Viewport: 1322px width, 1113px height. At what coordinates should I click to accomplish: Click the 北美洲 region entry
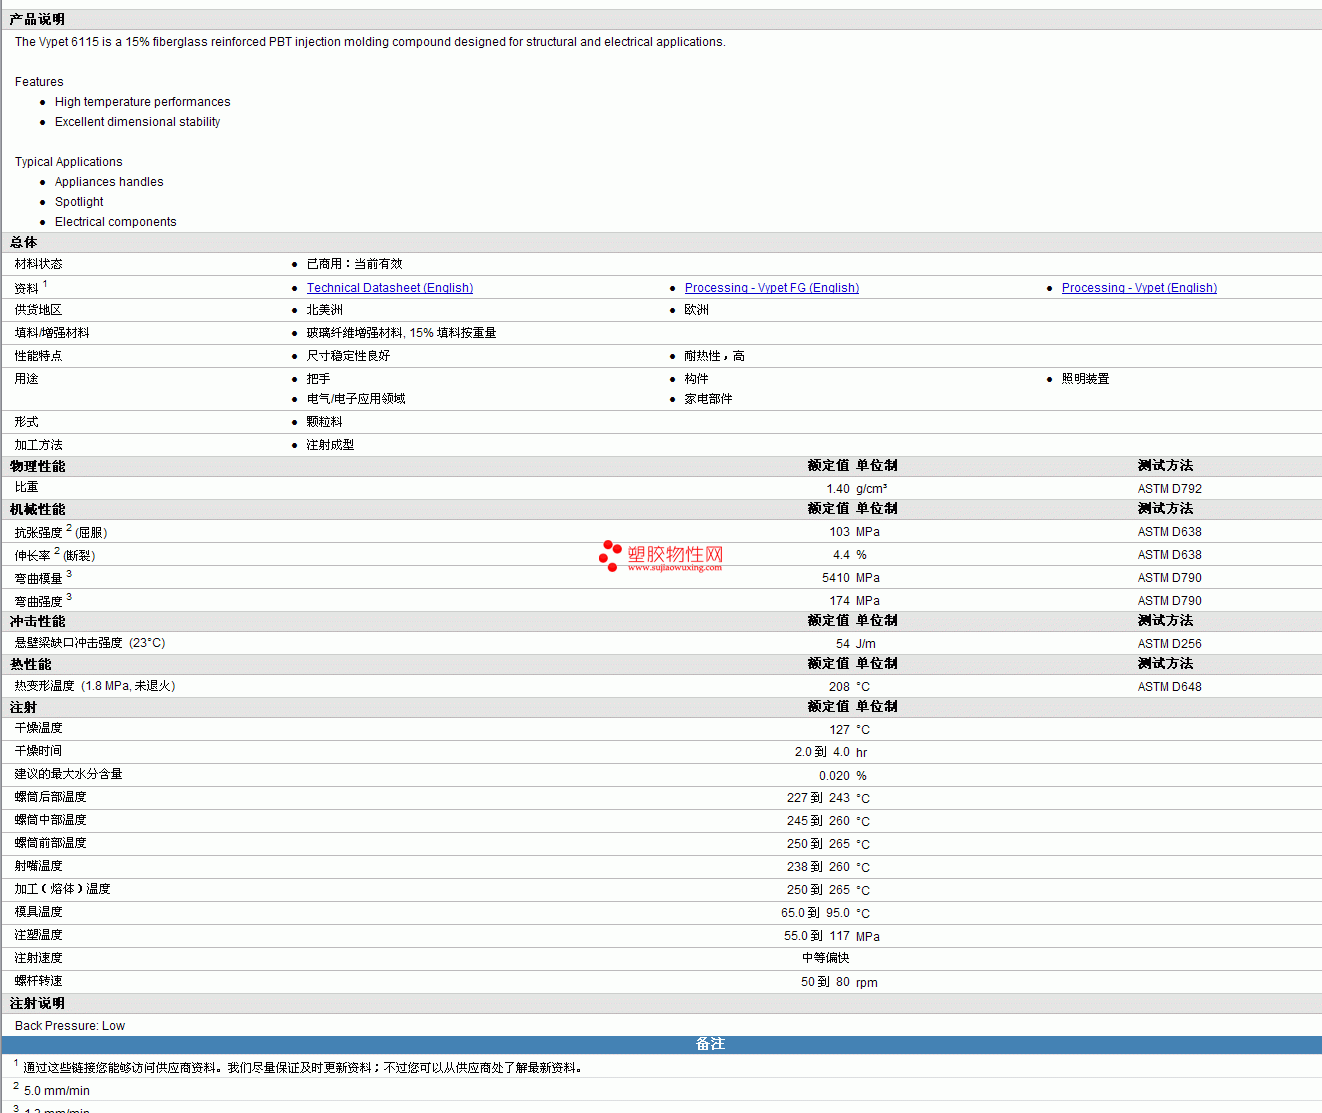coord(325,310)
